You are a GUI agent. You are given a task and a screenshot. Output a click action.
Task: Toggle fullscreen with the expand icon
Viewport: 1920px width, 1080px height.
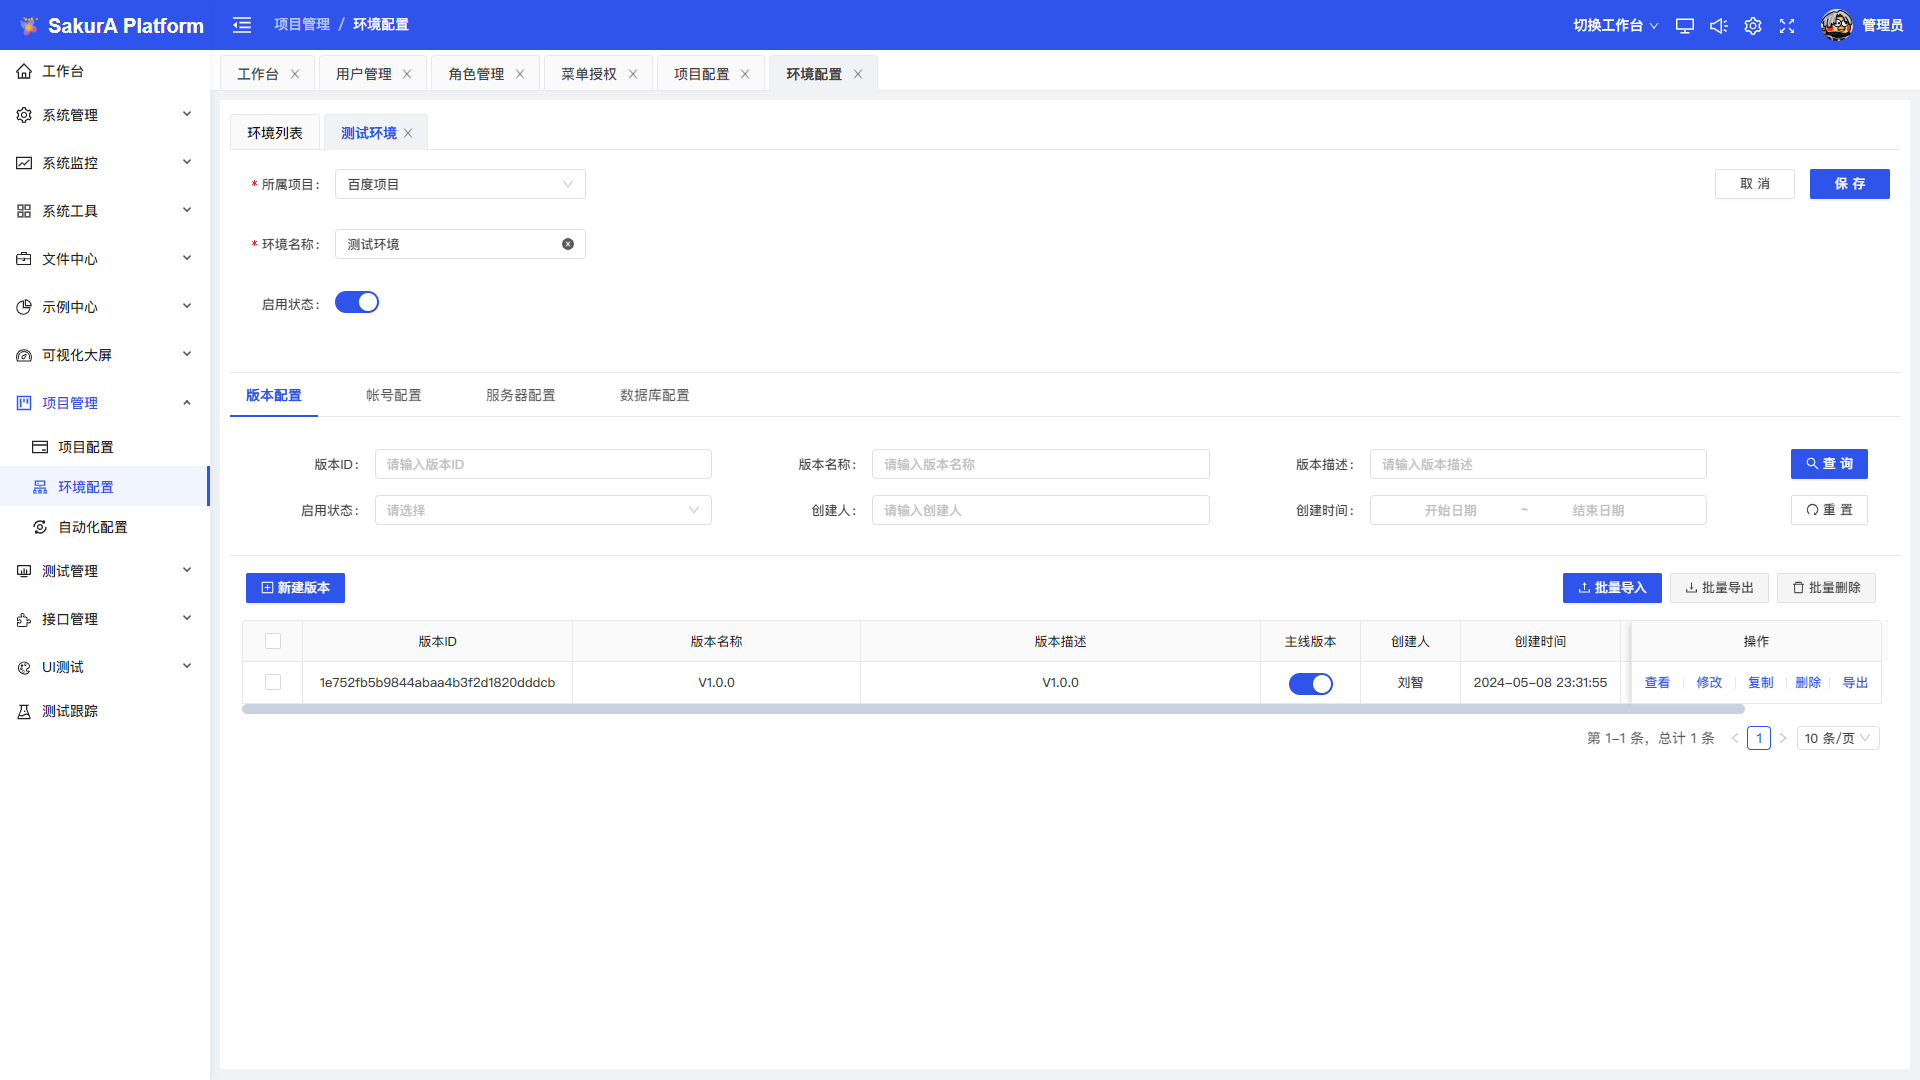(x=1787, y=26)
